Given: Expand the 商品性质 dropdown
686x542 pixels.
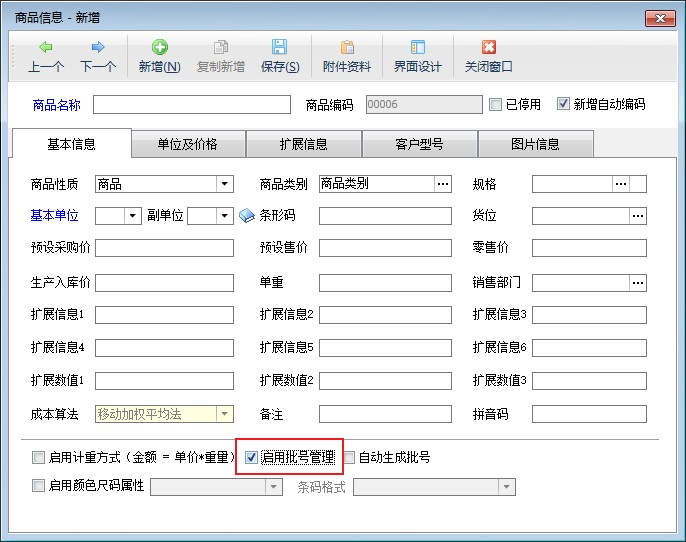Looking at the screenshot, I should tap(225, 184).
